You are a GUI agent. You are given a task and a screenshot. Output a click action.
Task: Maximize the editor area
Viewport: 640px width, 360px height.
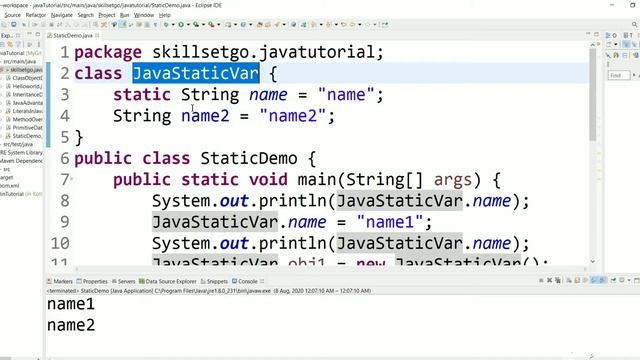pyautogui.click(x=596, y=35)
